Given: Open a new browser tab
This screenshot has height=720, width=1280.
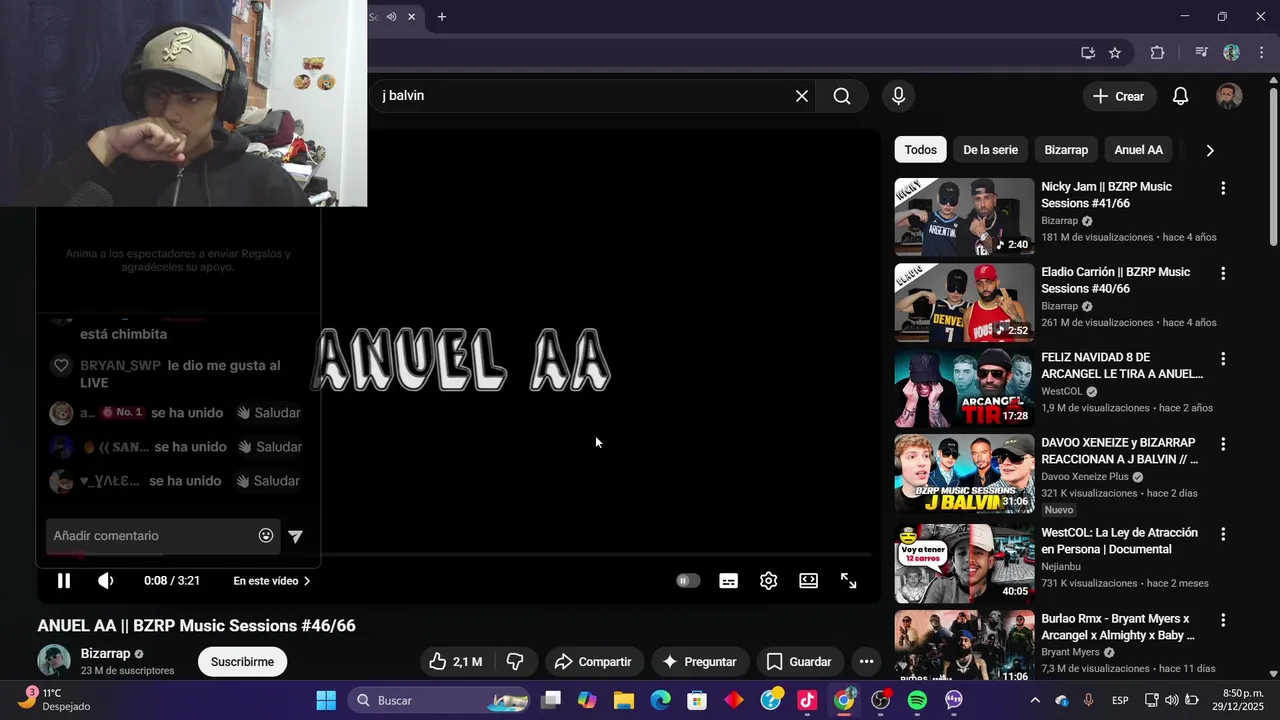Looking at the screenshot, I should (x=442, y=17).
